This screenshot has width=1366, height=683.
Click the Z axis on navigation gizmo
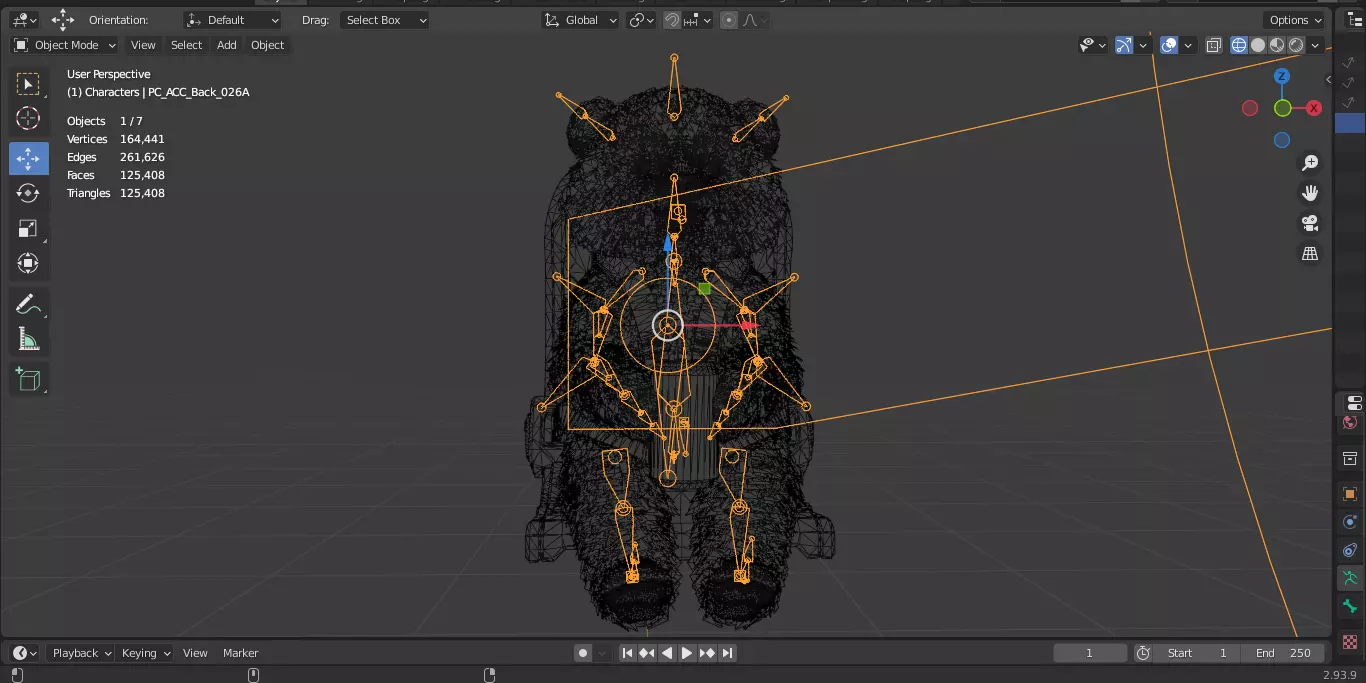tap(1282, 76)
